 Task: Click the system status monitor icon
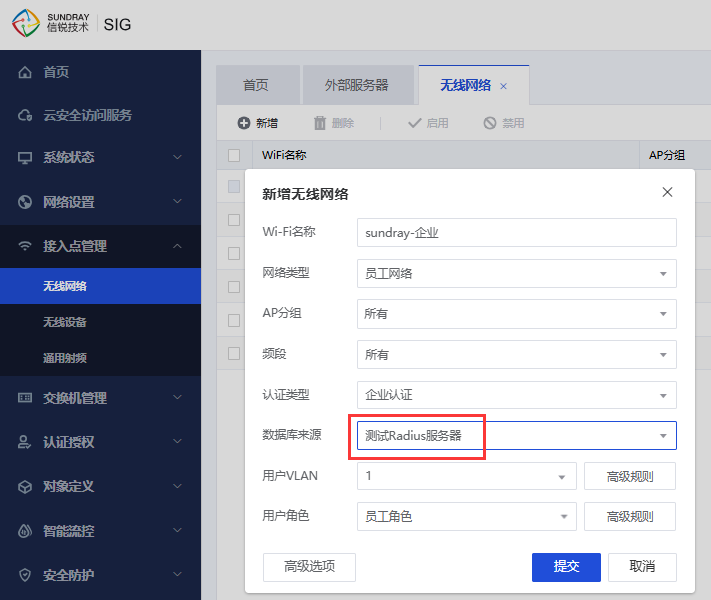[25, 158]
